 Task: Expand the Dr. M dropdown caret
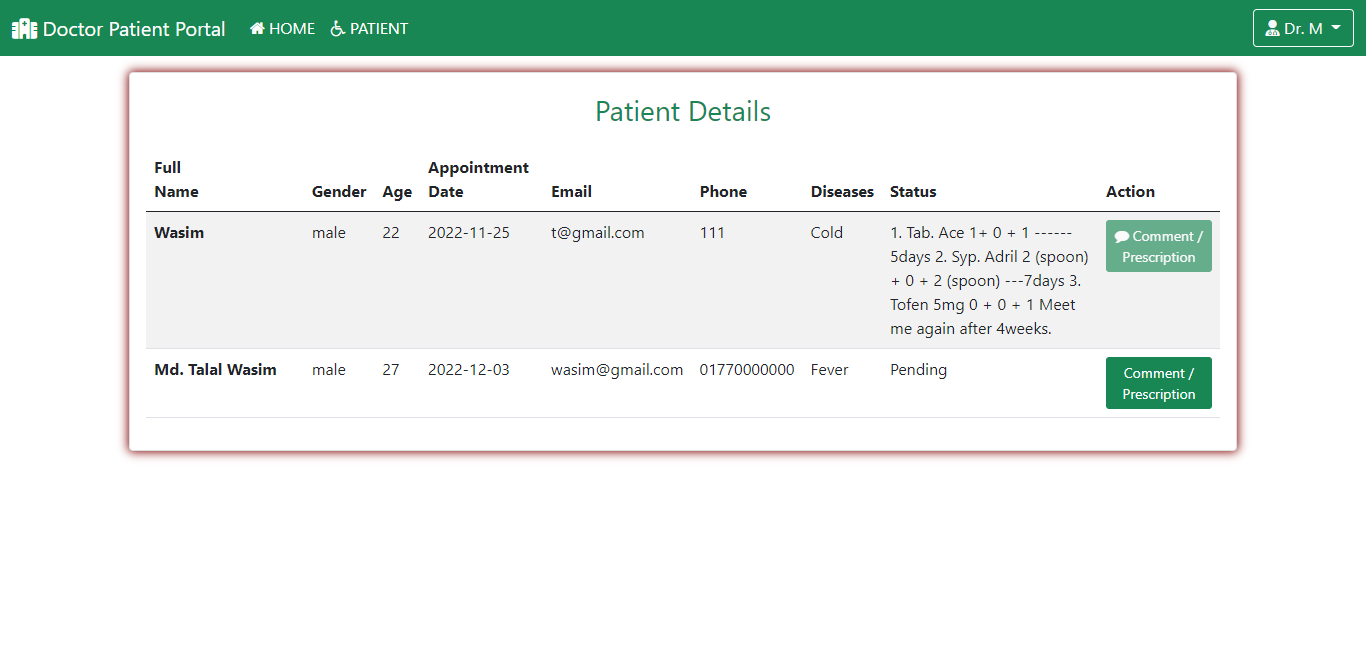tap(1336, 28)
